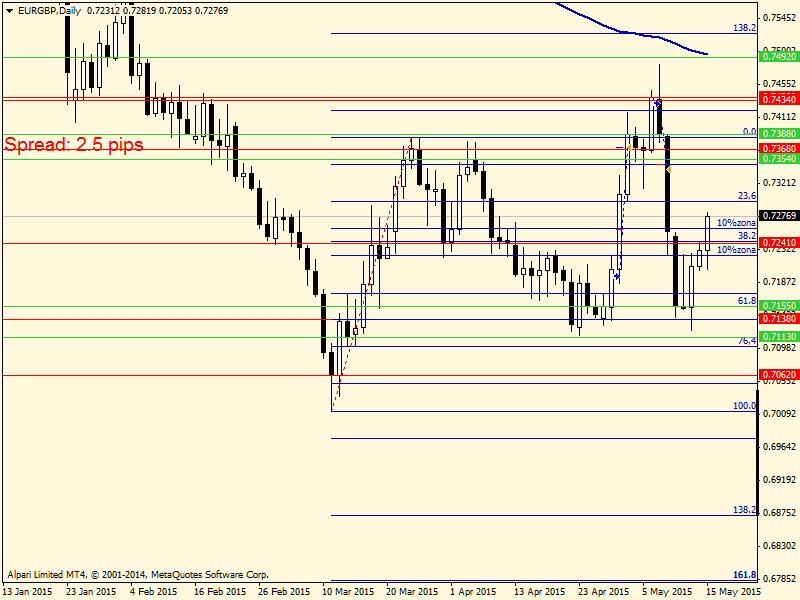Select the Fibonacci 0.0 level label
This screenshot has width=800, height=600.
749,132
